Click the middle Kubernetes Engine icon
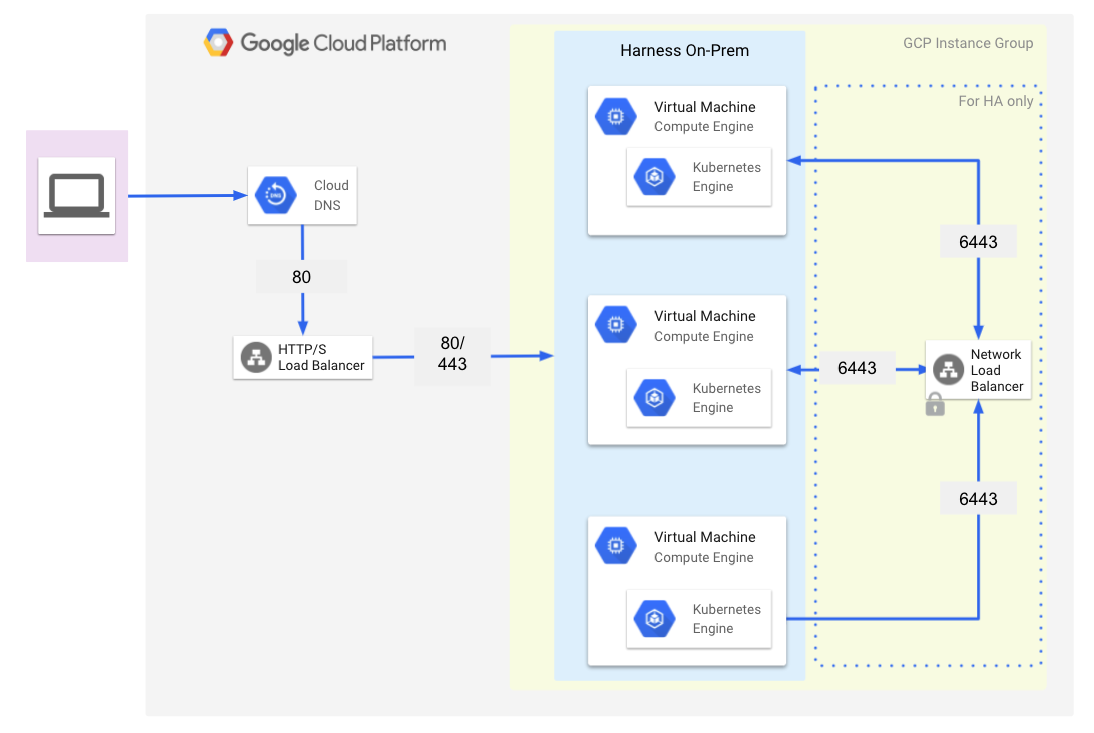The image size is (1094, 733). tap(654, 398)
